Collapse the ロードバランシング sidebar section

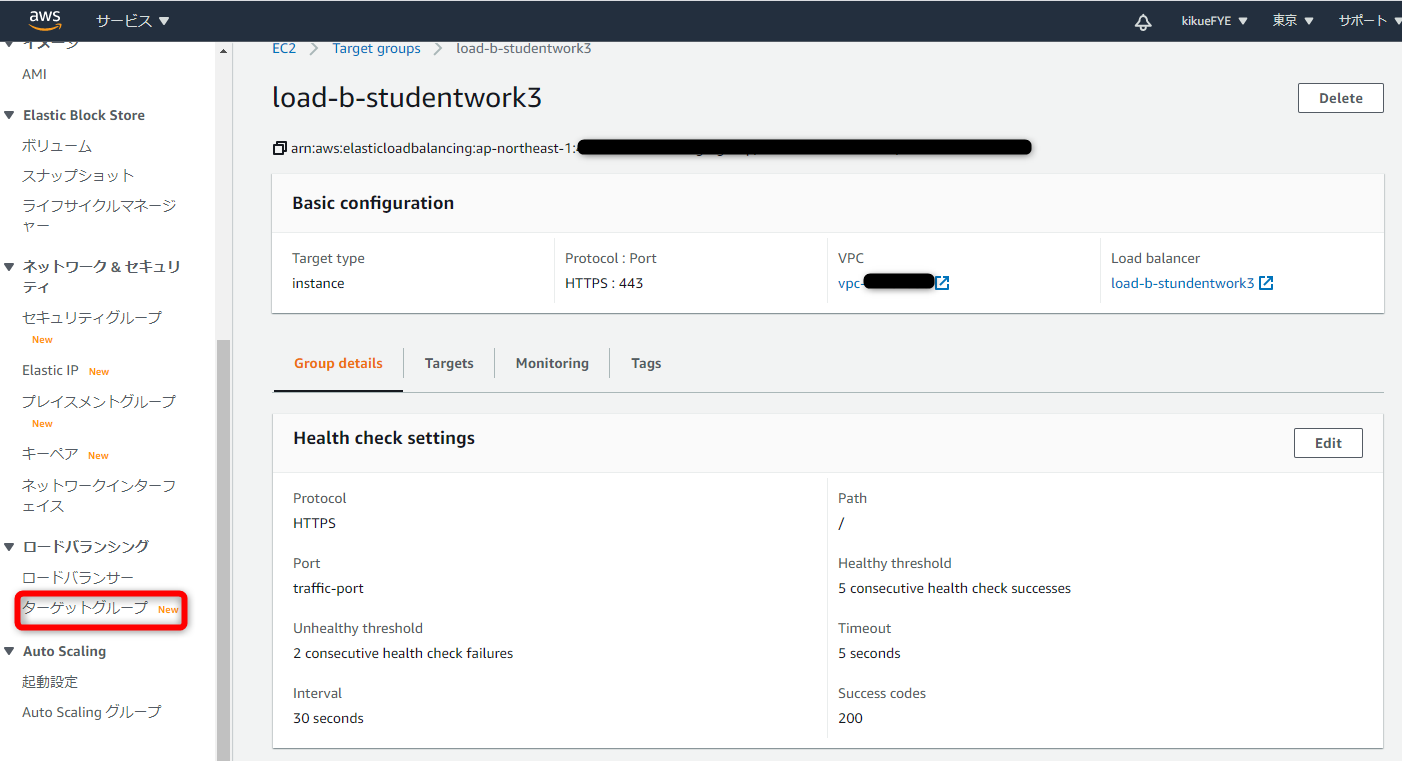10,546
